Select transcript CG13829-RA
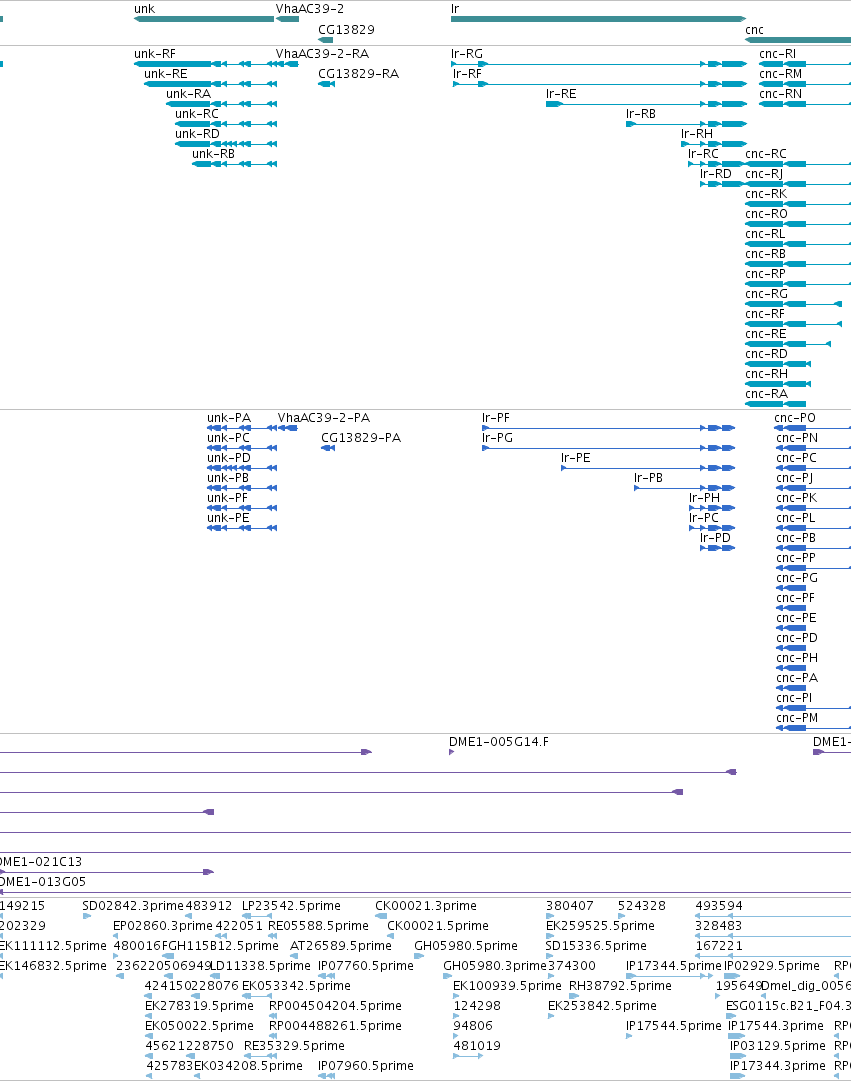851x1081 pixels. [358, 74]
